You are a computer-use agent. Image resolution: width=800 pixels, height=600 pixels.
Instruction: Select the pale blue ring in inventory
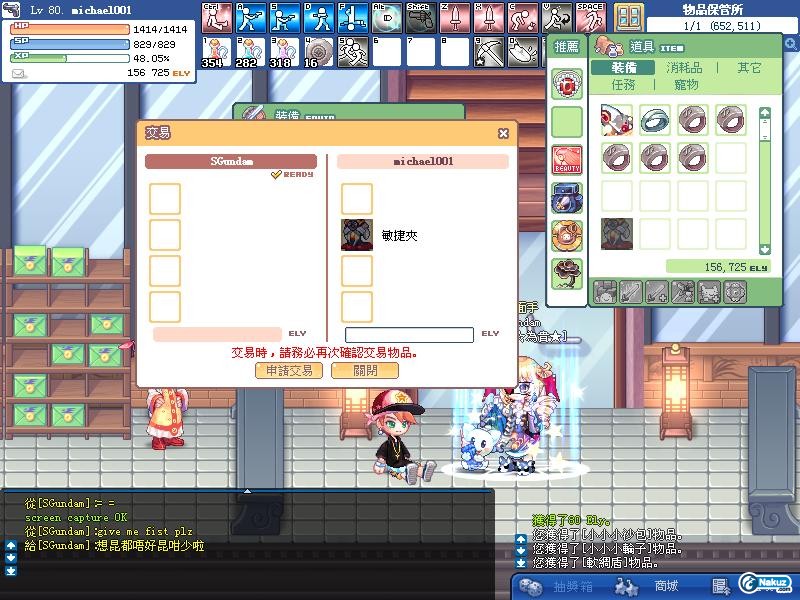(655, 120)
